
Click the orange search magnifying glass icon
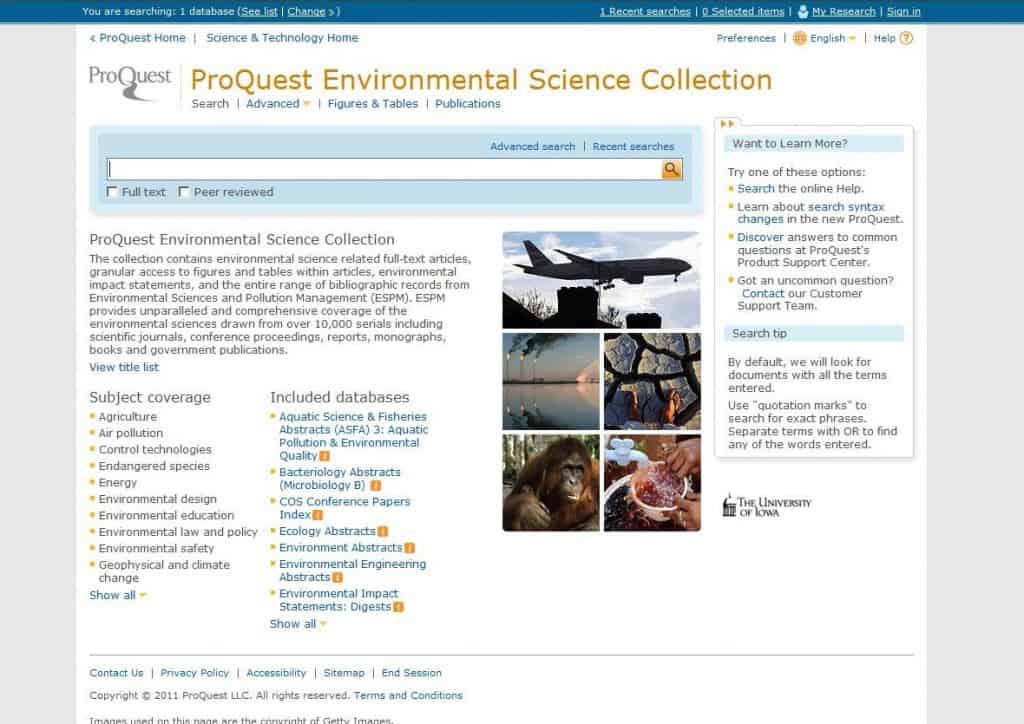pos(671,168)
